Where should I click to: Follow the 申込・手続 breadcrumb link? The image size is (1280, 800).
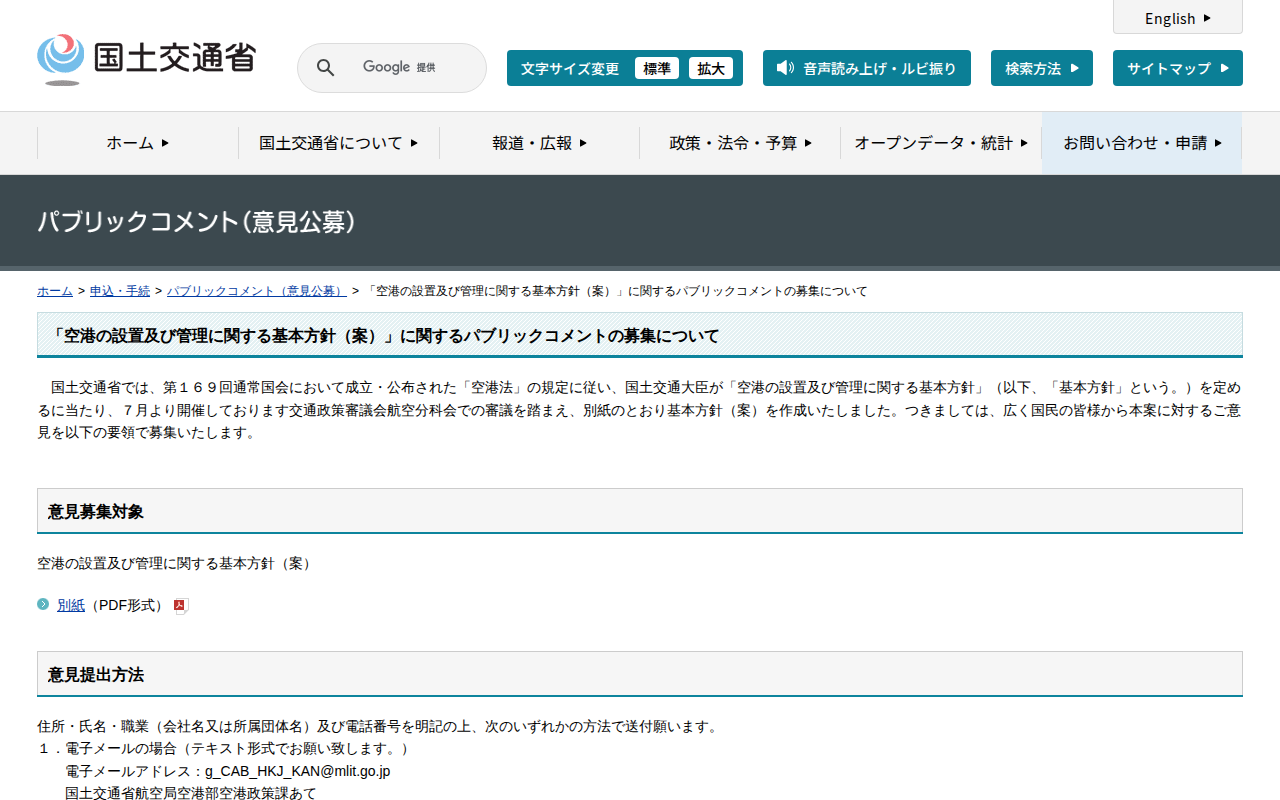click(120, 291)
